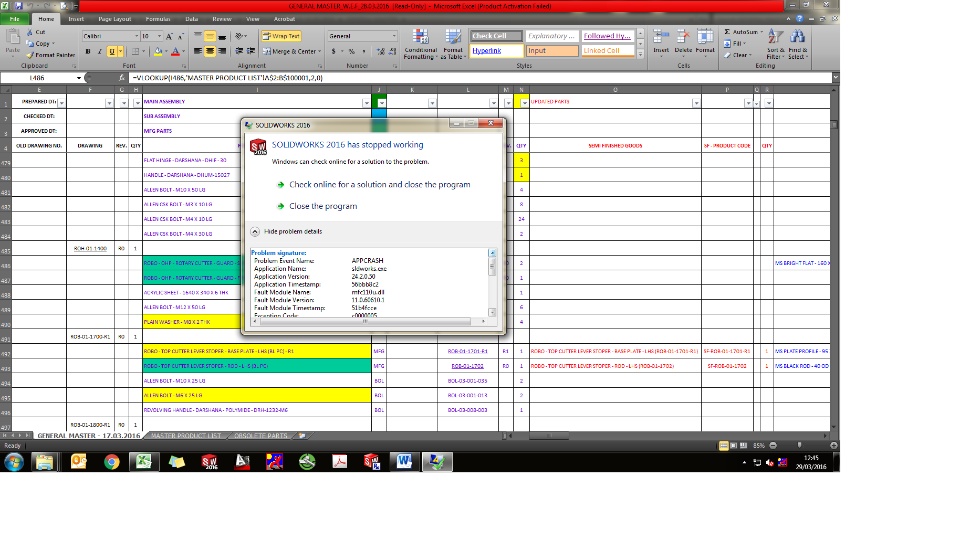Open the Name Box dropdown arrow
The image size is (960, 540).
(78, 78)
